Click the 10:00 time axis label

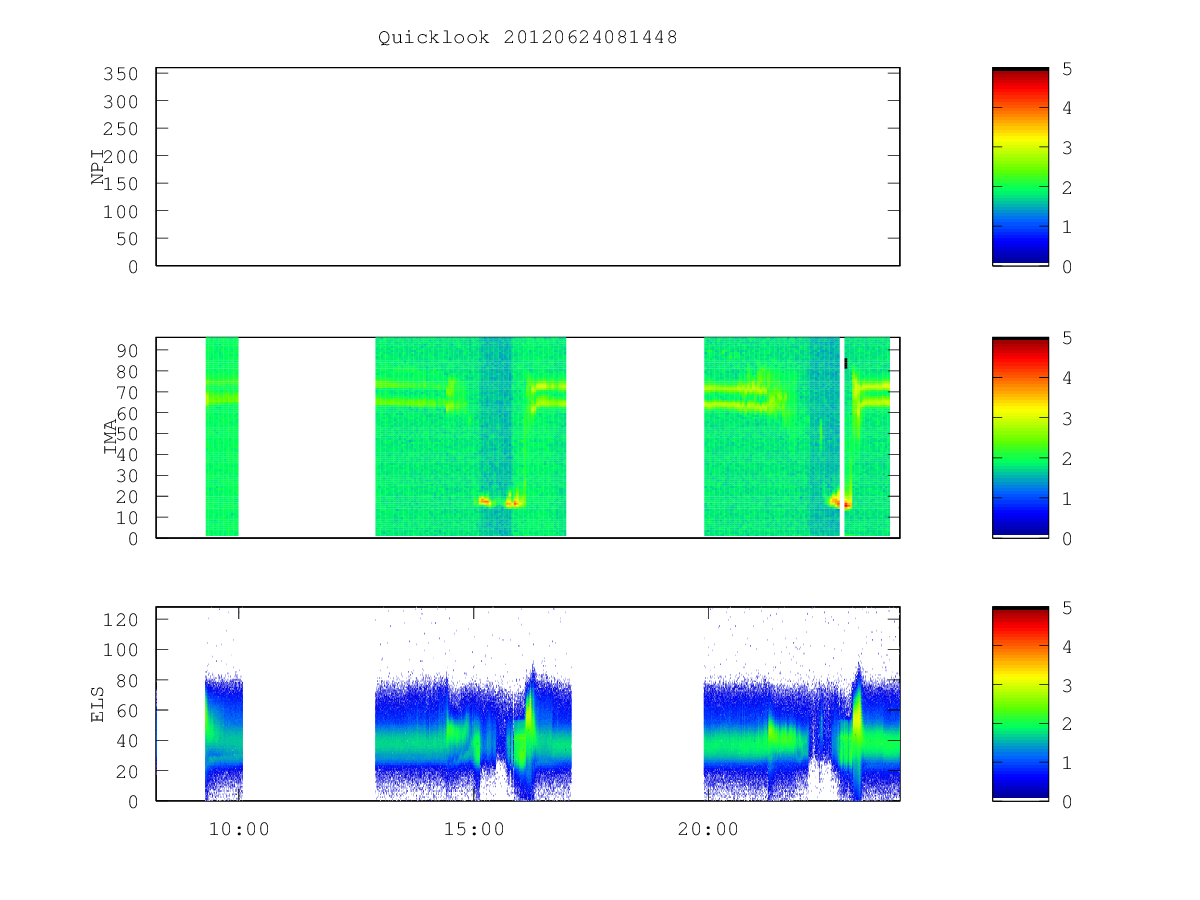click(x=239, y=829)
